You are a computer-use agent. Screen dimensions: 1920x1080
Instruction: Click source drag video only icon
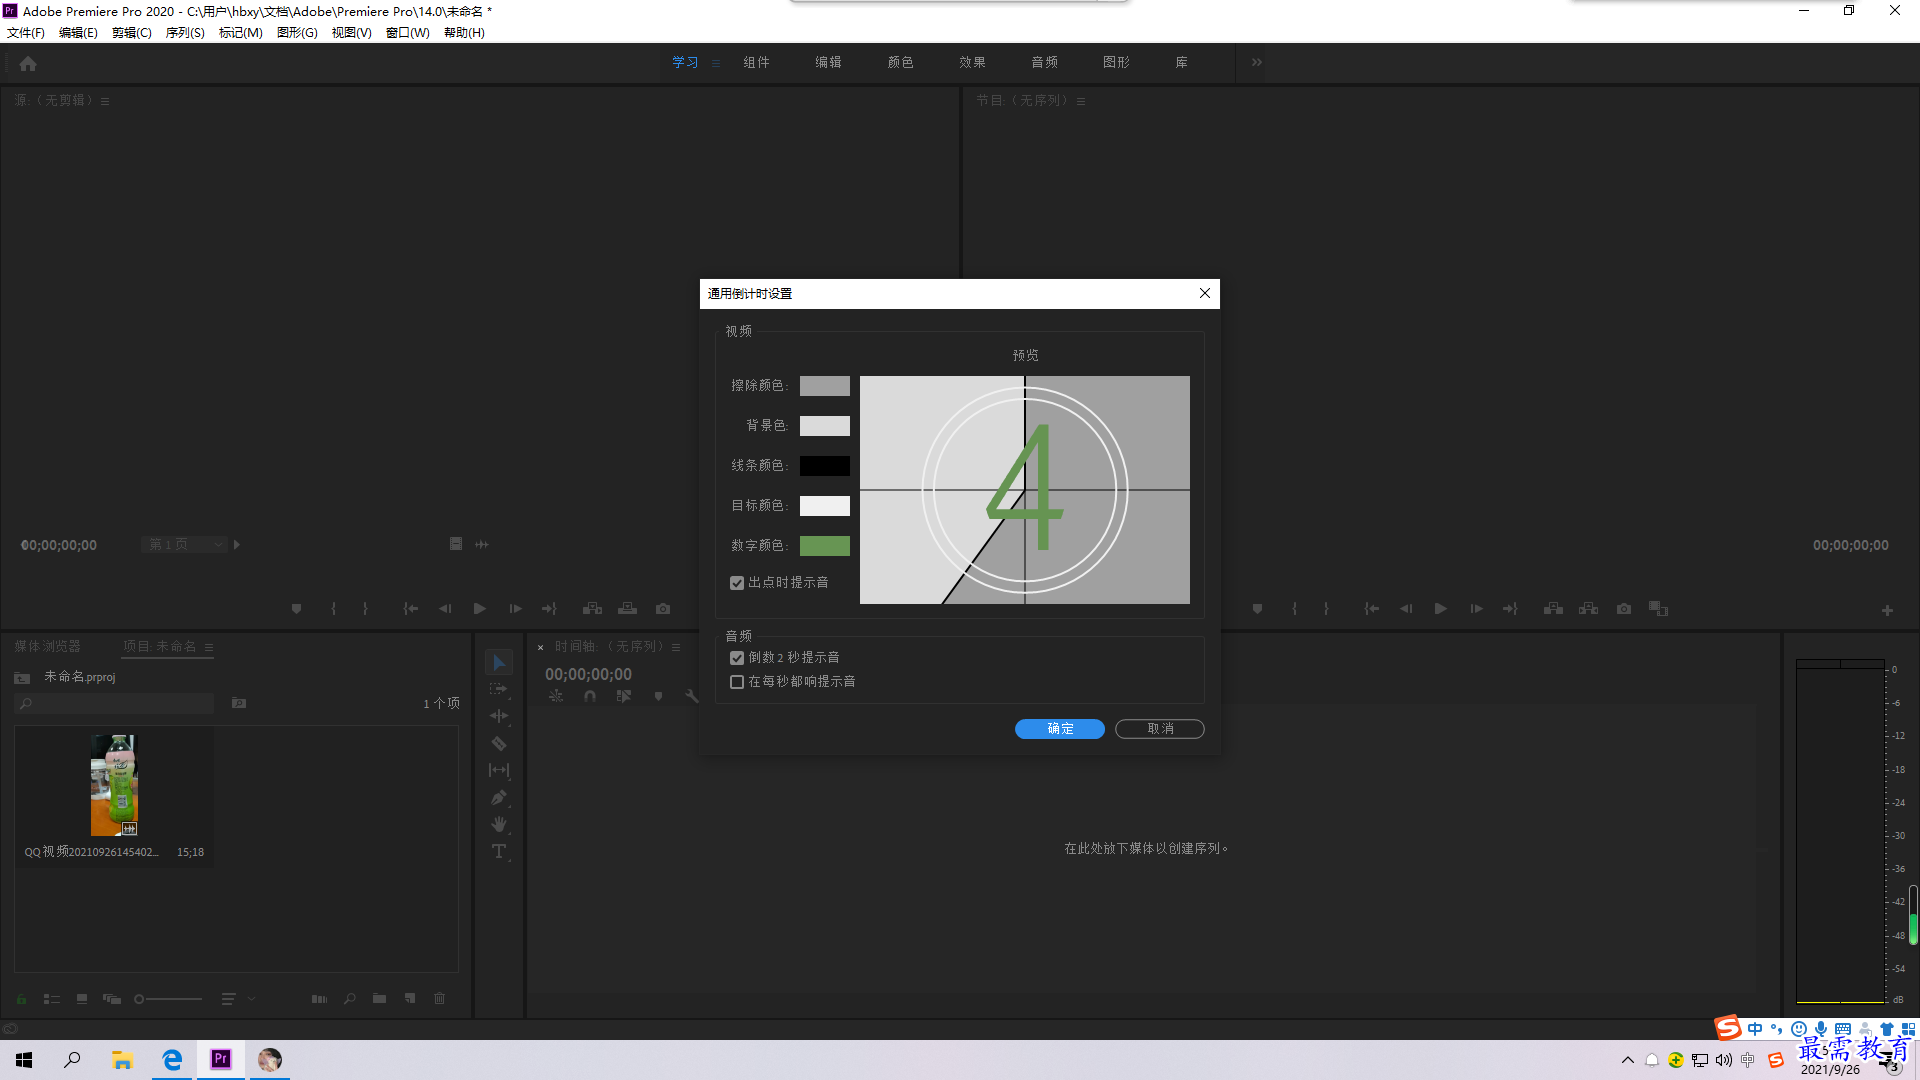click(x=456, y=544)
